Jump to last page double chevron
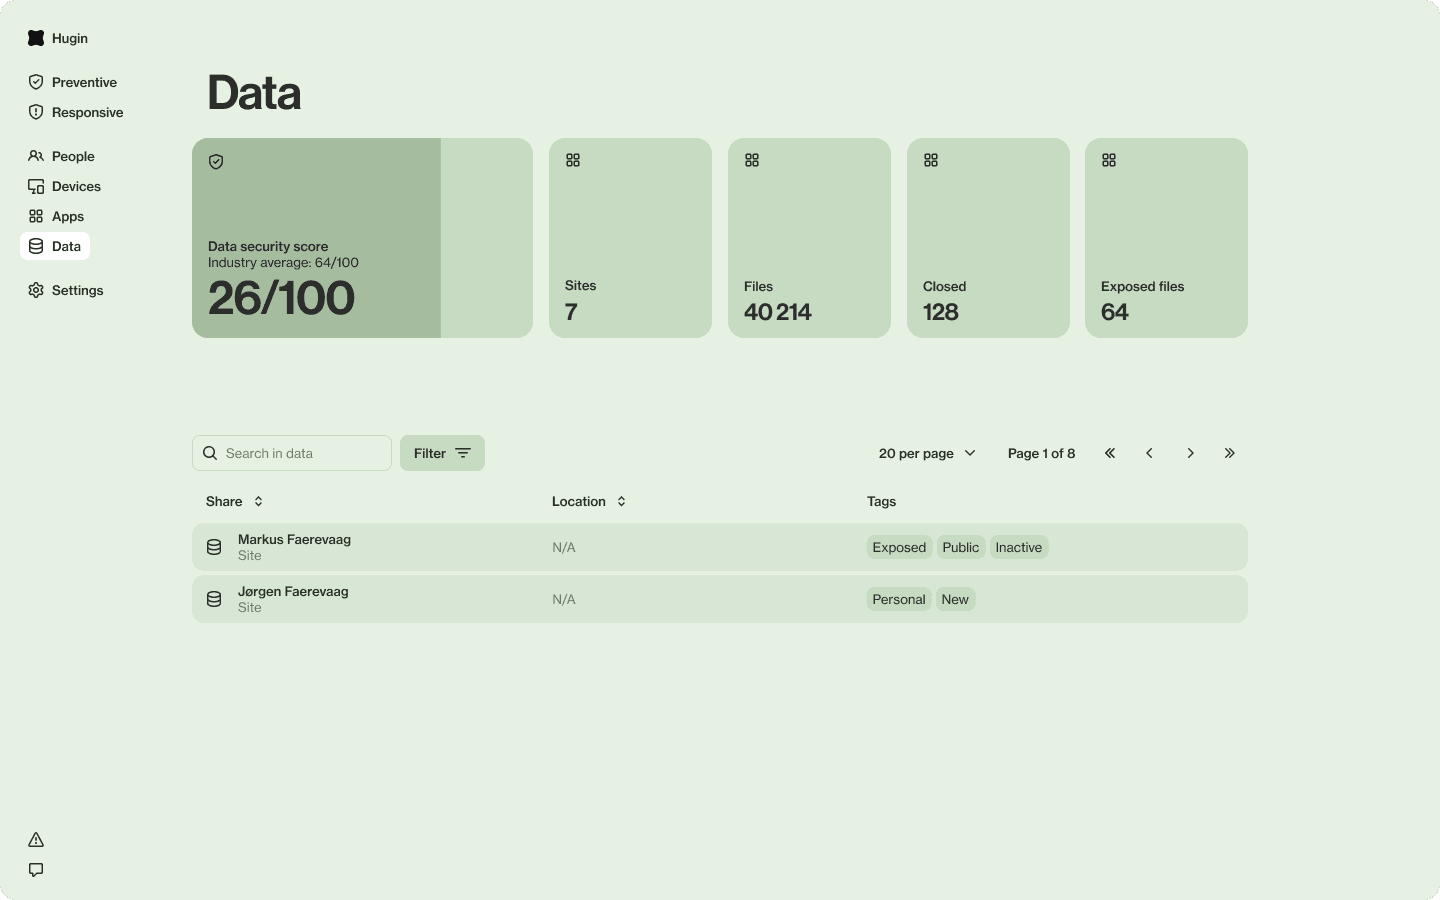This screenshot has width=1440, height=900. coord(1230,453)
